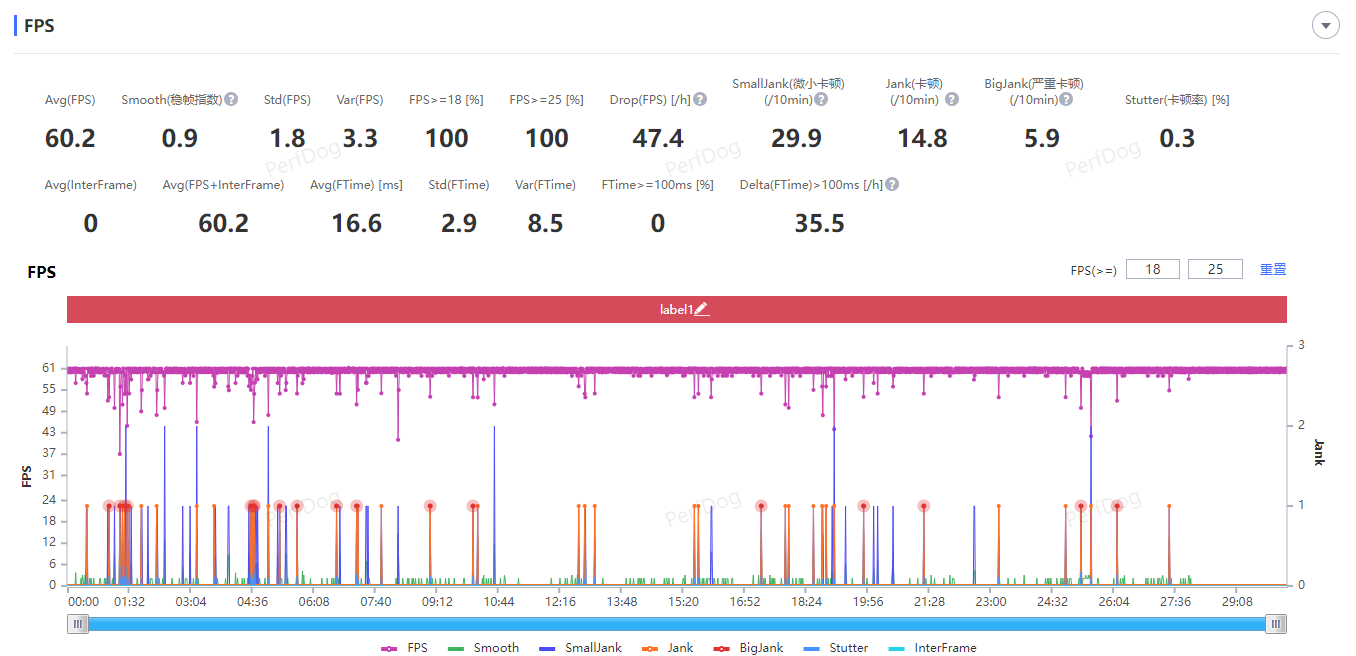Click the FPS threshold field showing 25
The image size is (1356, 656).
[x=1215, y=269]
